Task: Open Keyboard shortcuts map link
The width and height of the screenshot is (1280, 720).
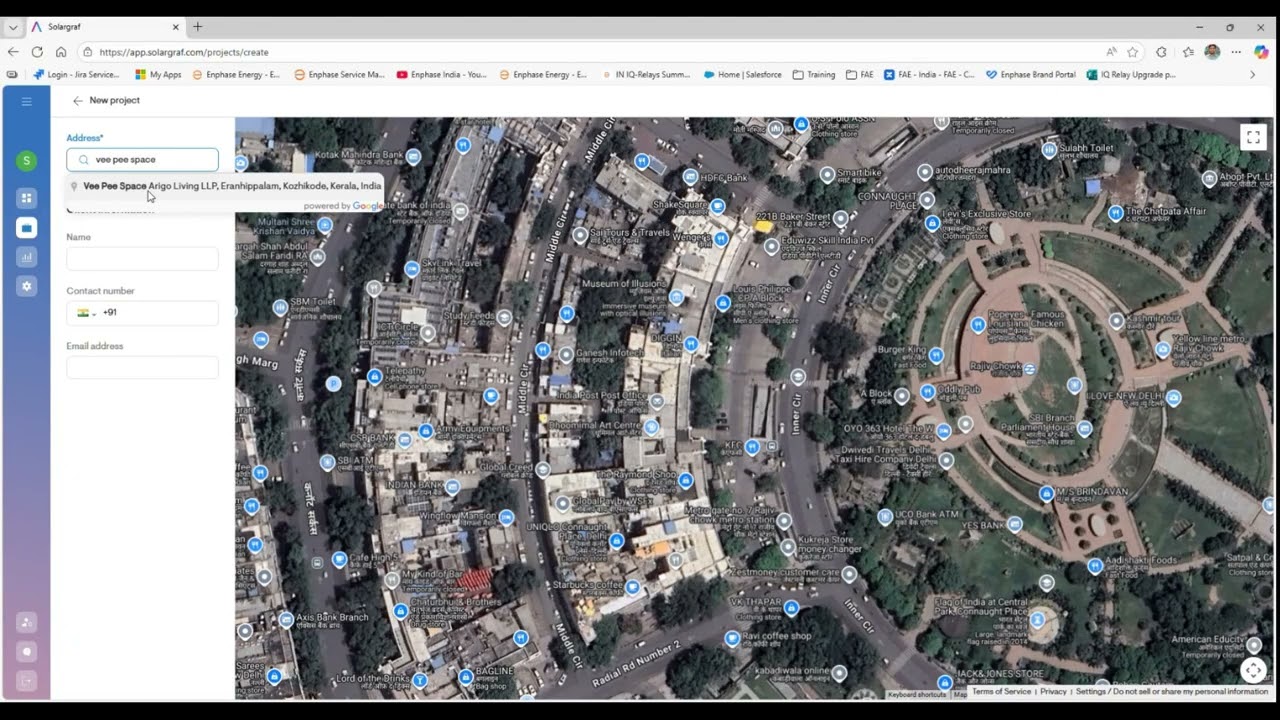Action: (916, 694)
